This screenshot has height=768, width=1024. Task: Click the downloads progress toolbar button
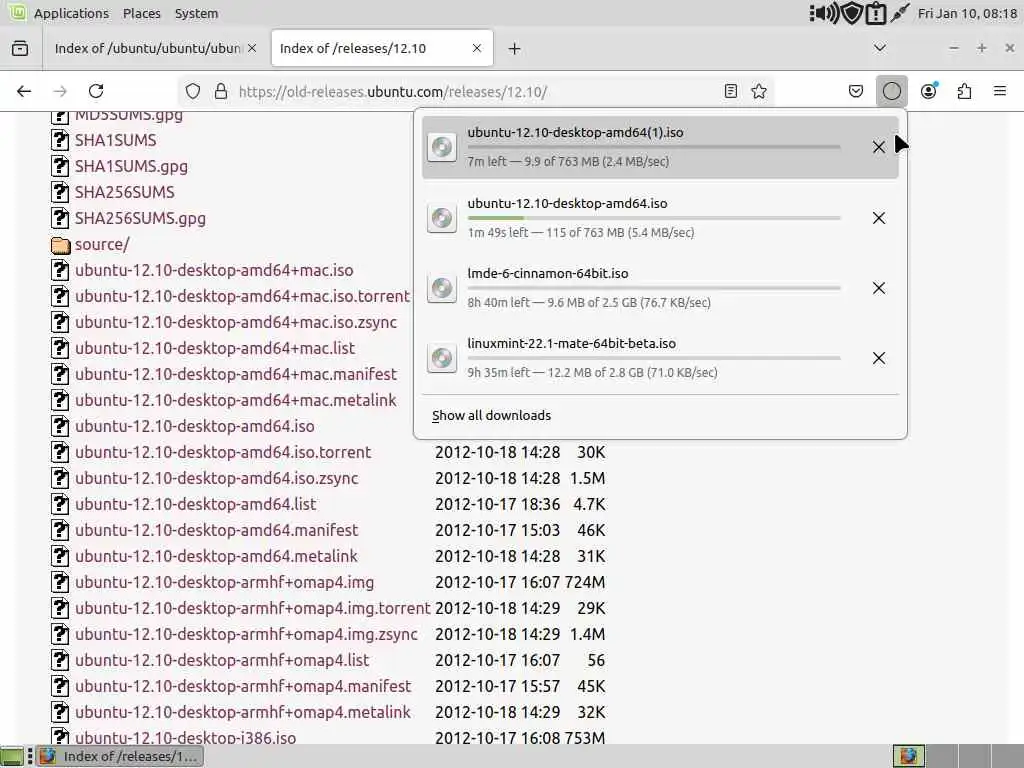(x=891, y=91)
